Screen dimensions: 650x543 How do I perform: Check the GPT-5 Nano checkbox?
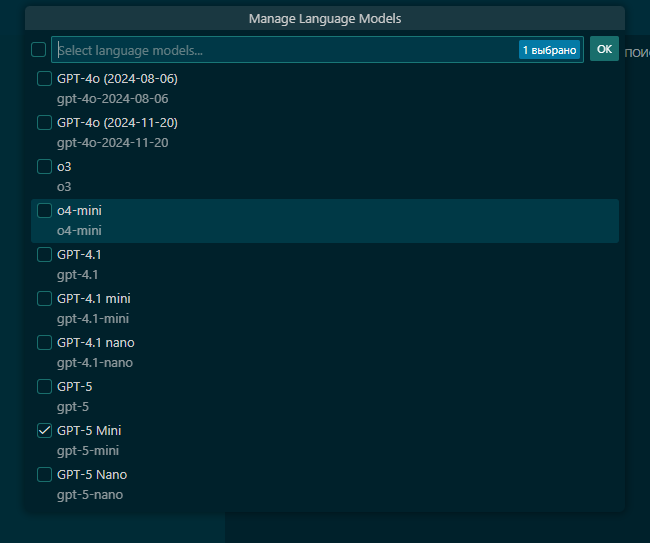(x=44, y=475)
